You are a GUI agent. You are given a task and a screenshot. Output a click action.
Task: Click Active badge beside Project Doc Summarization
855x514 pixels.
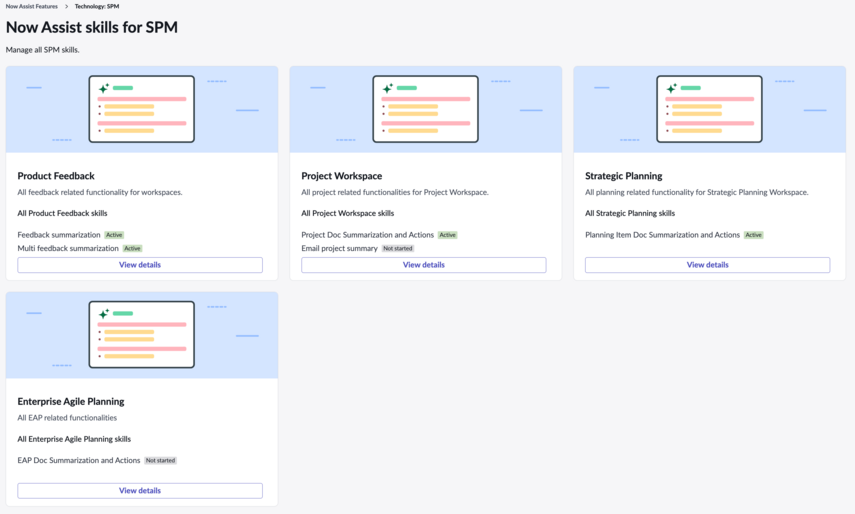point(448,235)
